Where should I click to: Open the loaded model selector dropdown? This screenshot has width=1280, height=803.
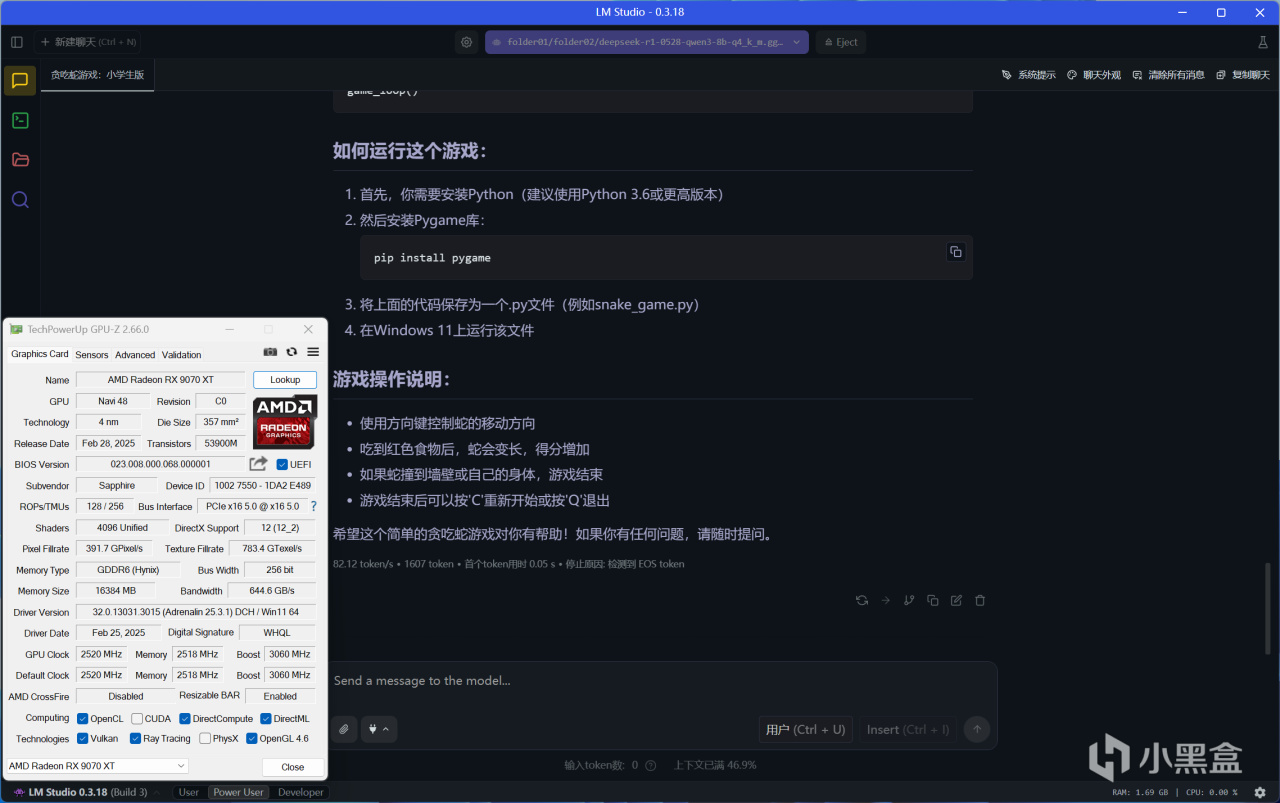tap(647, 42)
